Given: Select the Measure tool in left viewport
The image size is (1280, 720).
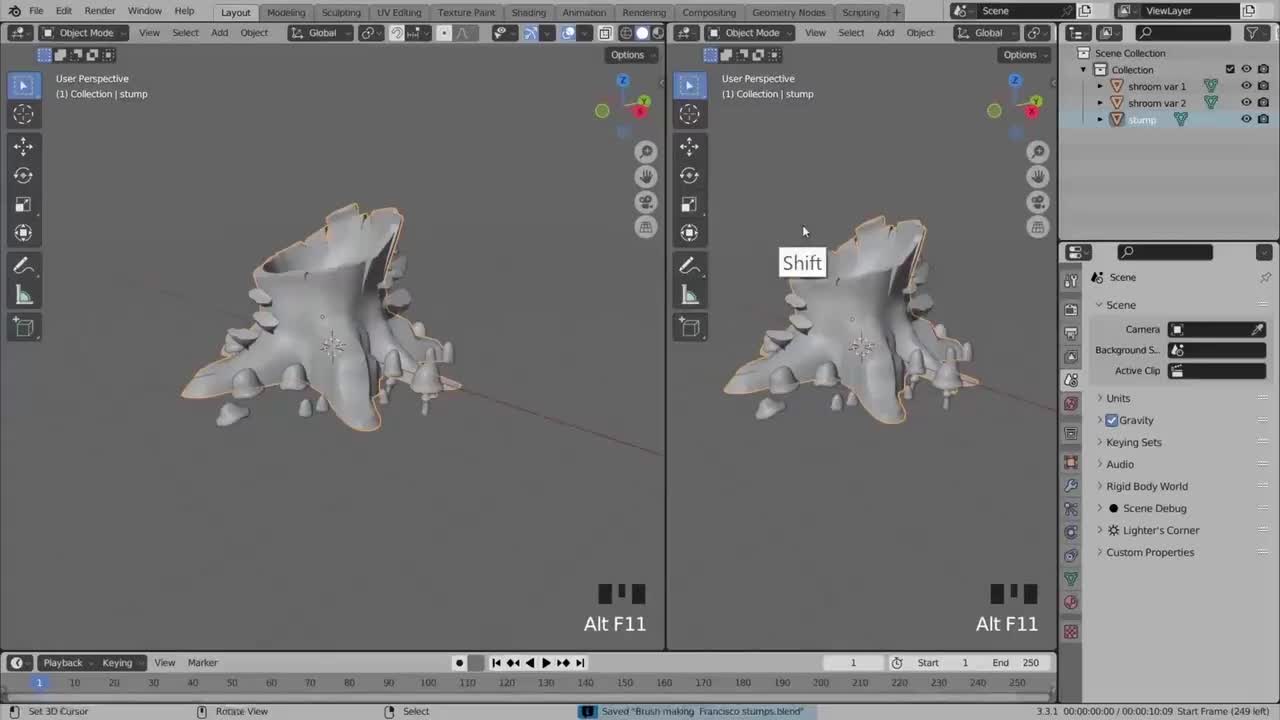Looking at the screenshot, I should click(23, 295).
